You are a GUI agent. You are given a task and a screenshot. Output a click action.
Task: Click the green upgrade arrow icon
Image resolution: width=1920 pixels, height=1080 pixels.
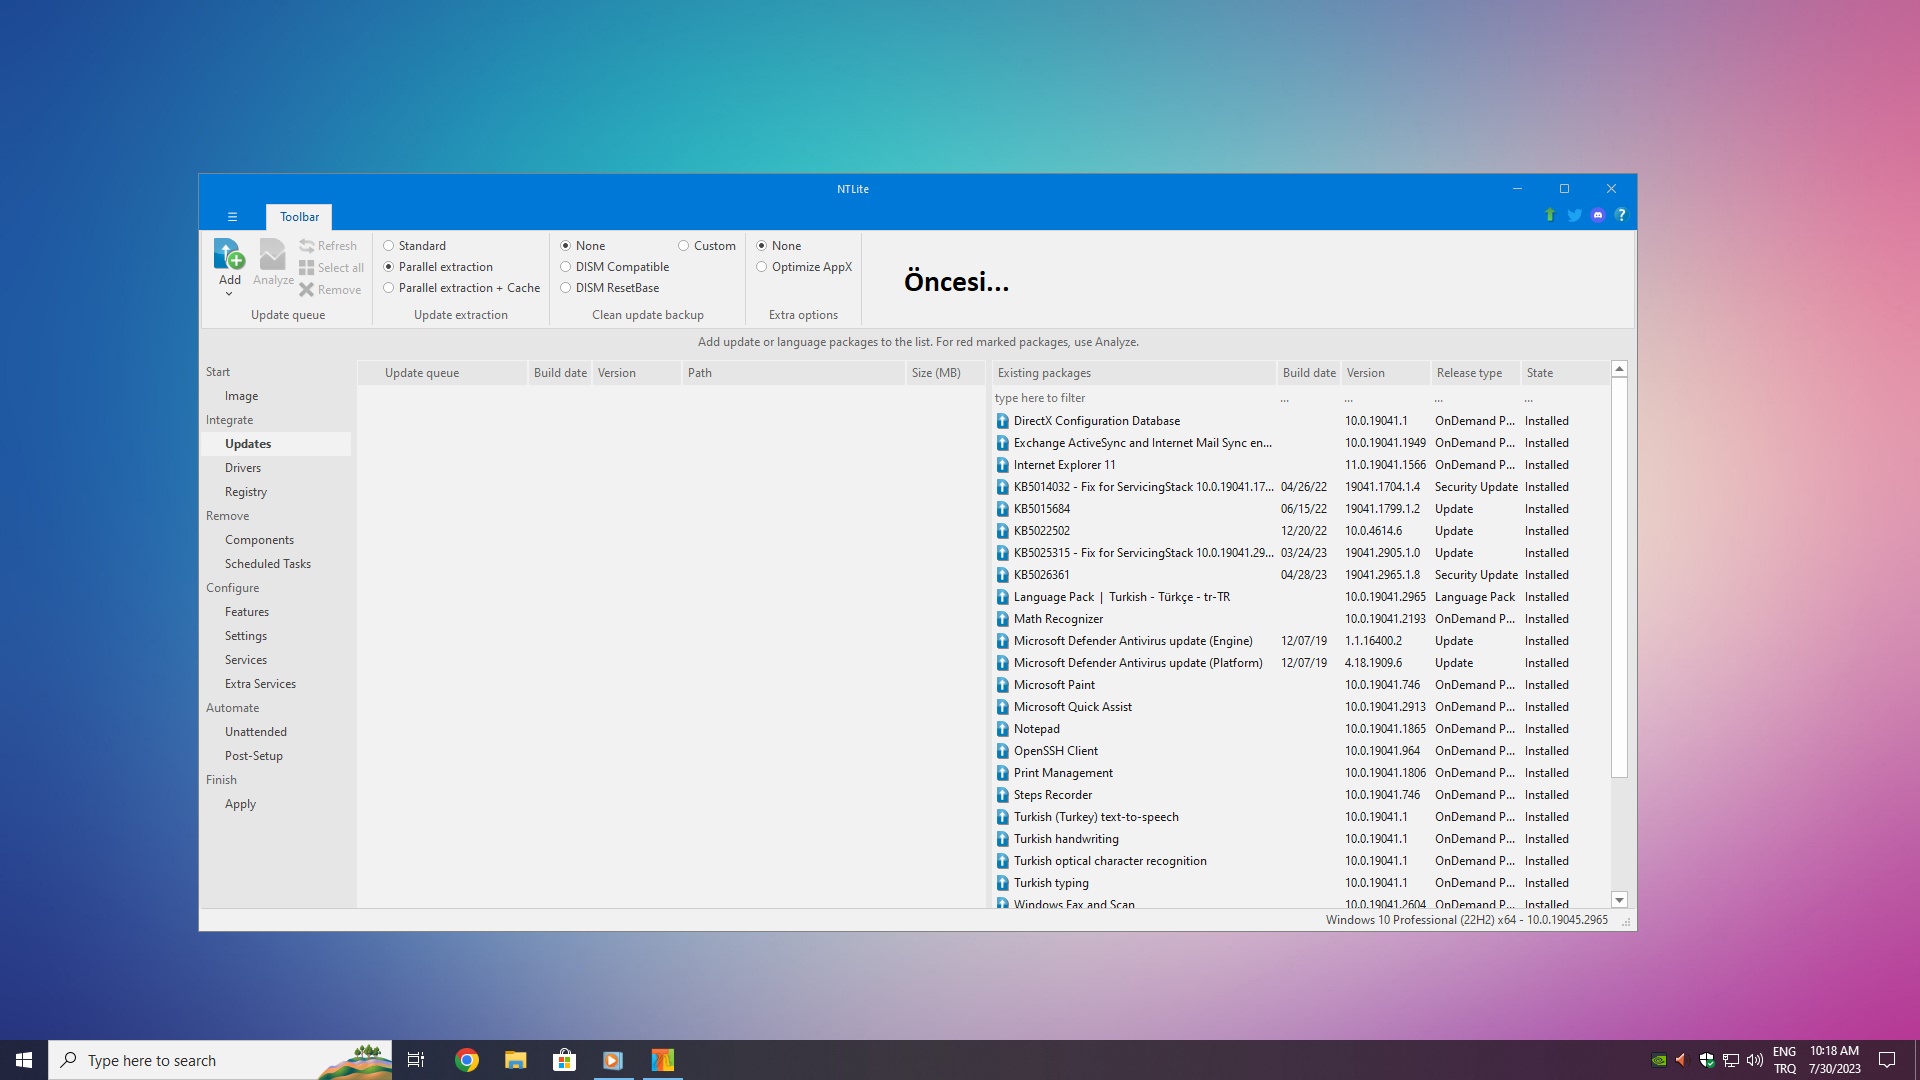coord(1550,215)
